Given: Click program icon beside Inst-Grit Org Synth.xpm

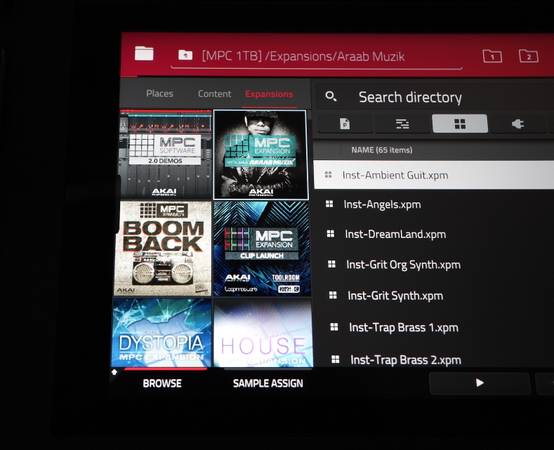Looking at the screenshot, I should pos(331,264).
